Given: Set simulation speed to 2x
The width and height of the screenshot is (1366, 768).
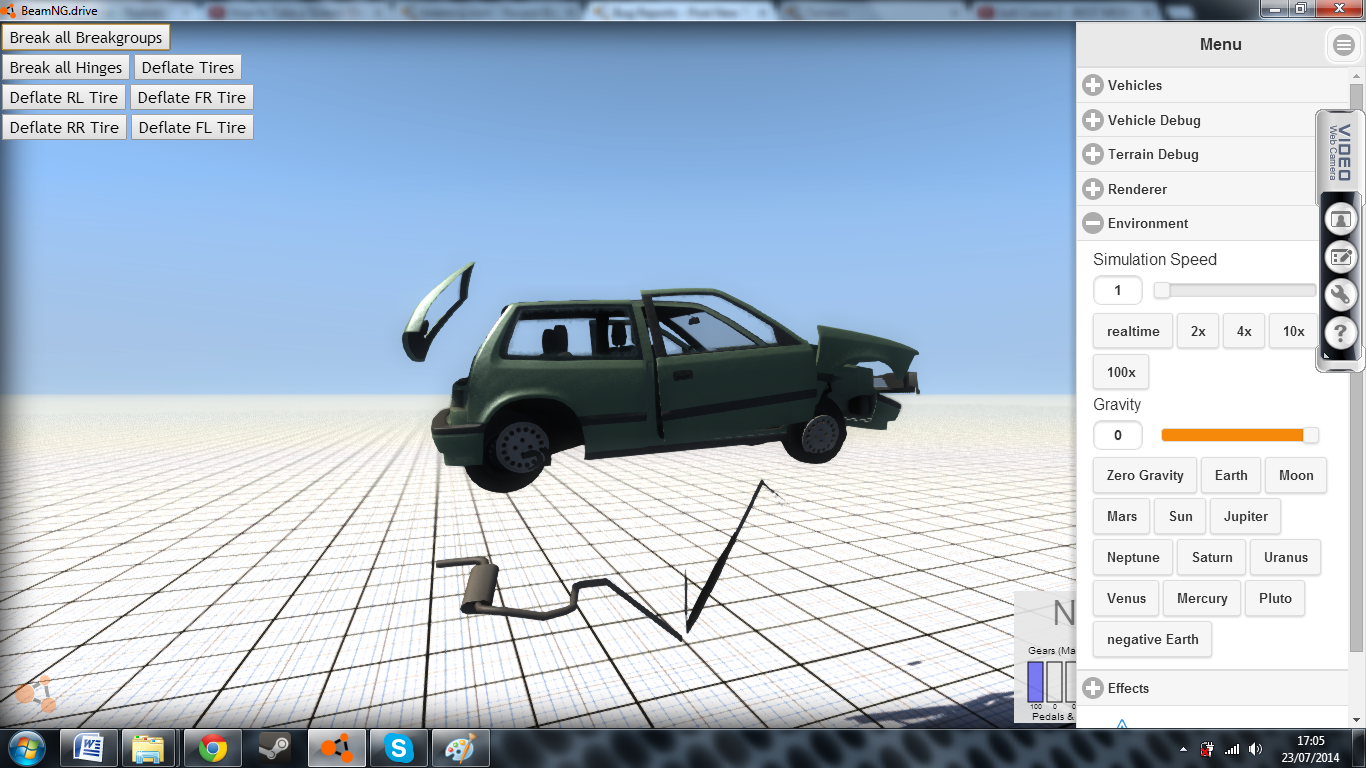Looking at the screenshot, I should tap(1198, 331).
